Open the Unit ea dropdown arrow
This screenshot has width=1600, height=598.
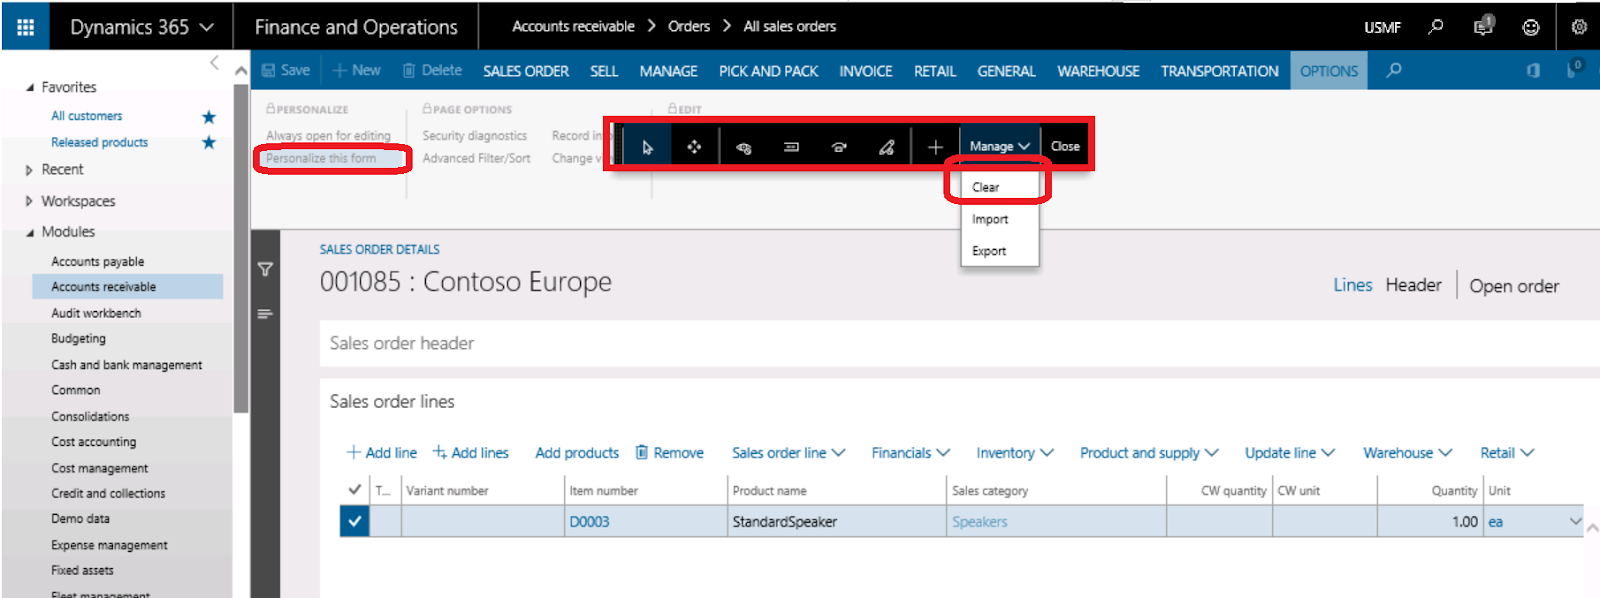coord(1575,521)
